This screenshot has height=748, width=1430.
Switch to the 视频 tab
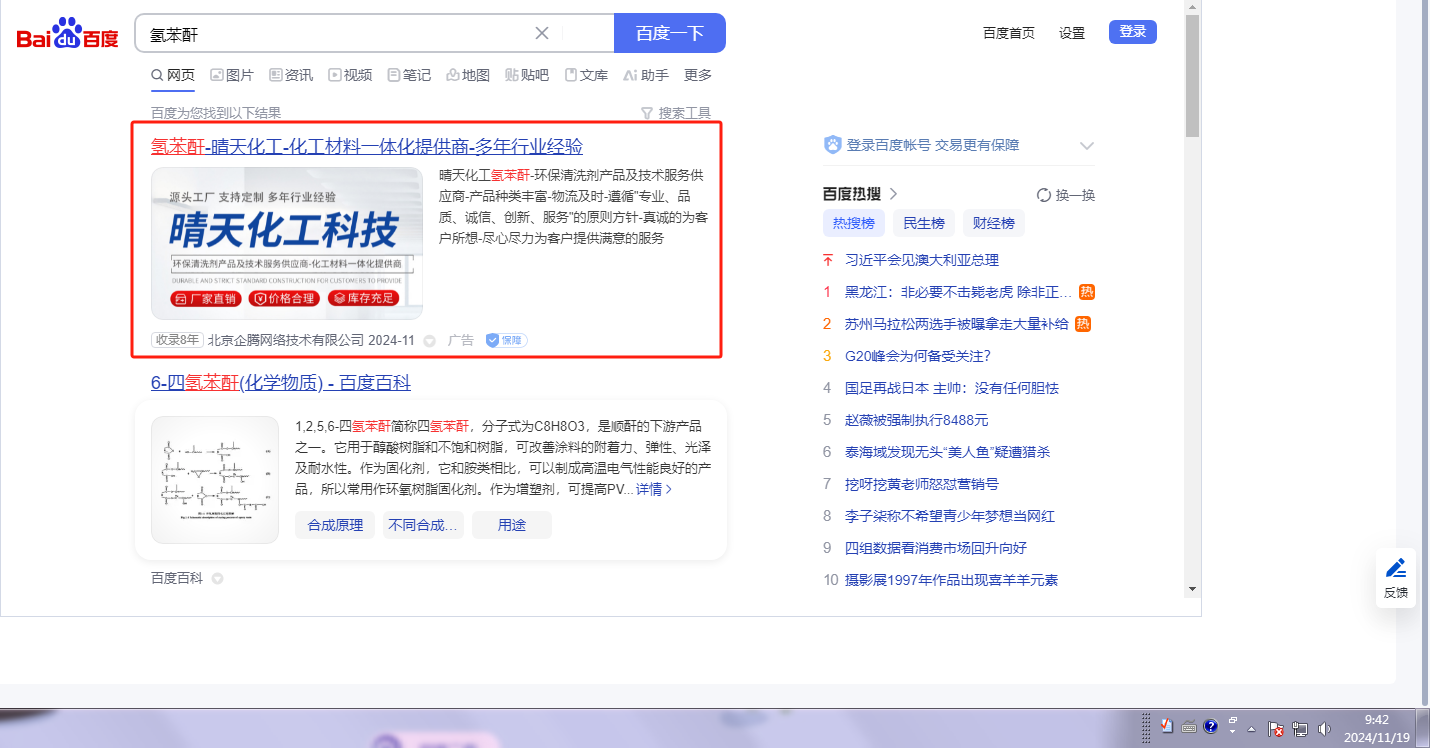(x=350, y=75)
